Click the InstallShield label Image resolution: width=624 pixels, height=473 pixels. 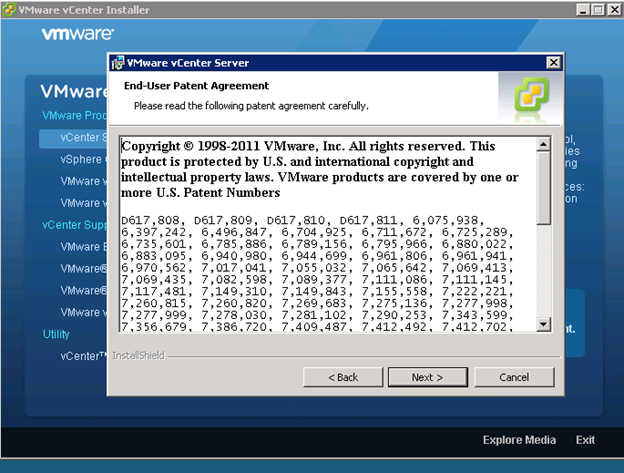coord(138,355)
